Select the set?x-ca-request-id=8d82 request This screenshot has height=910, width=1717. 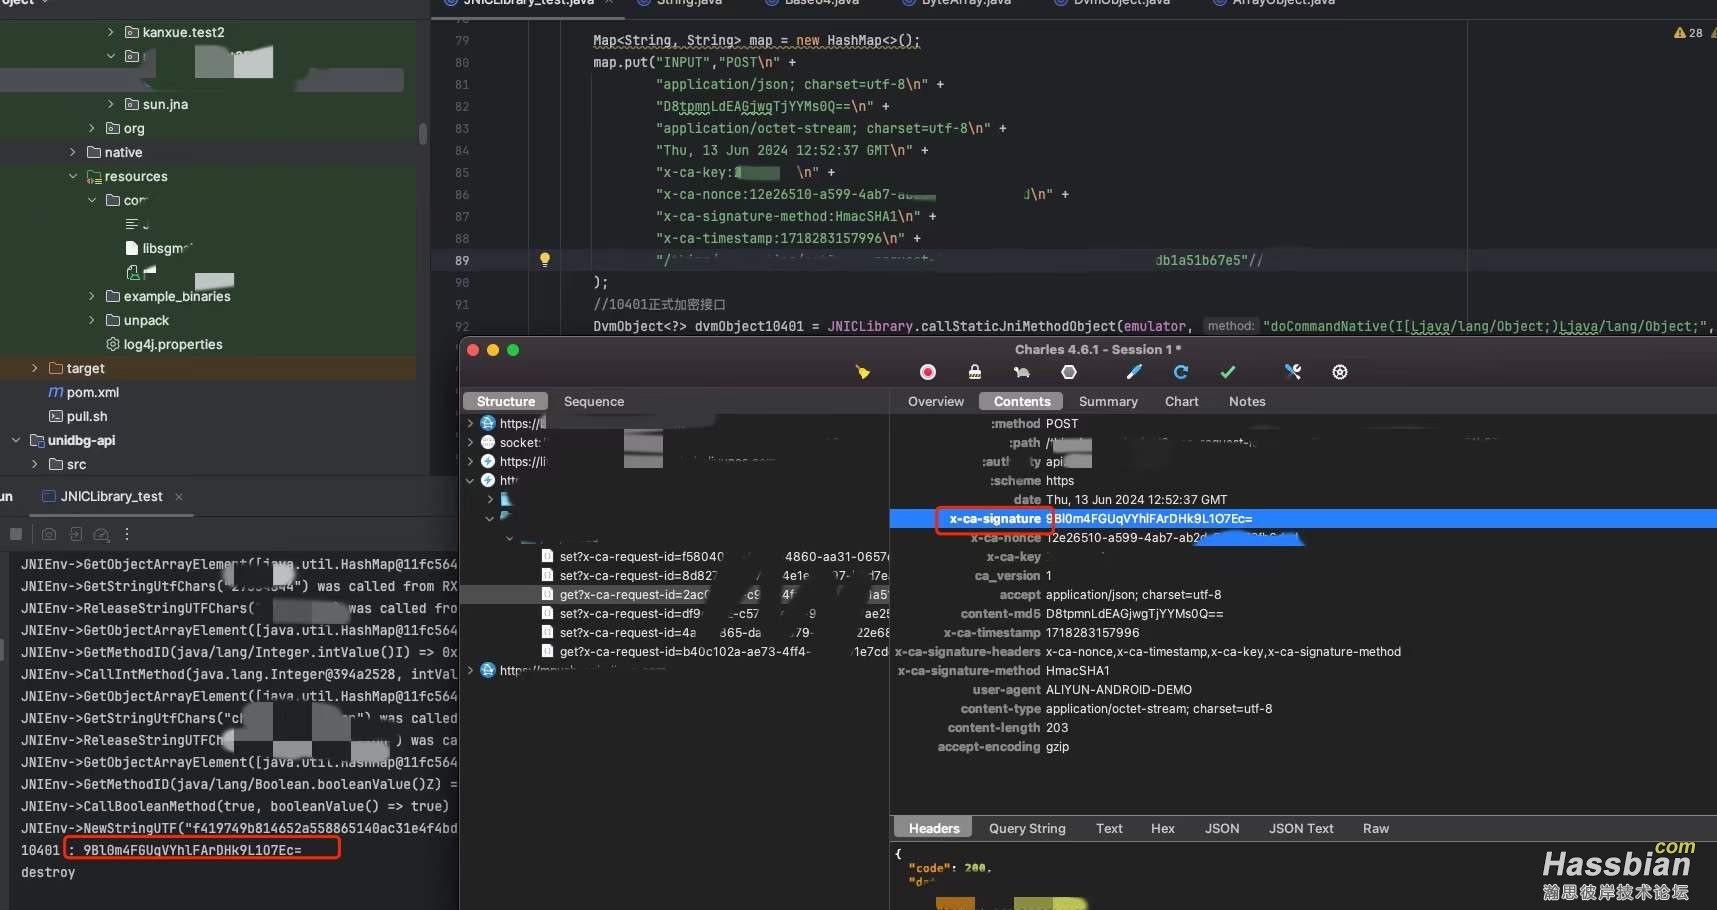[675, 576]
